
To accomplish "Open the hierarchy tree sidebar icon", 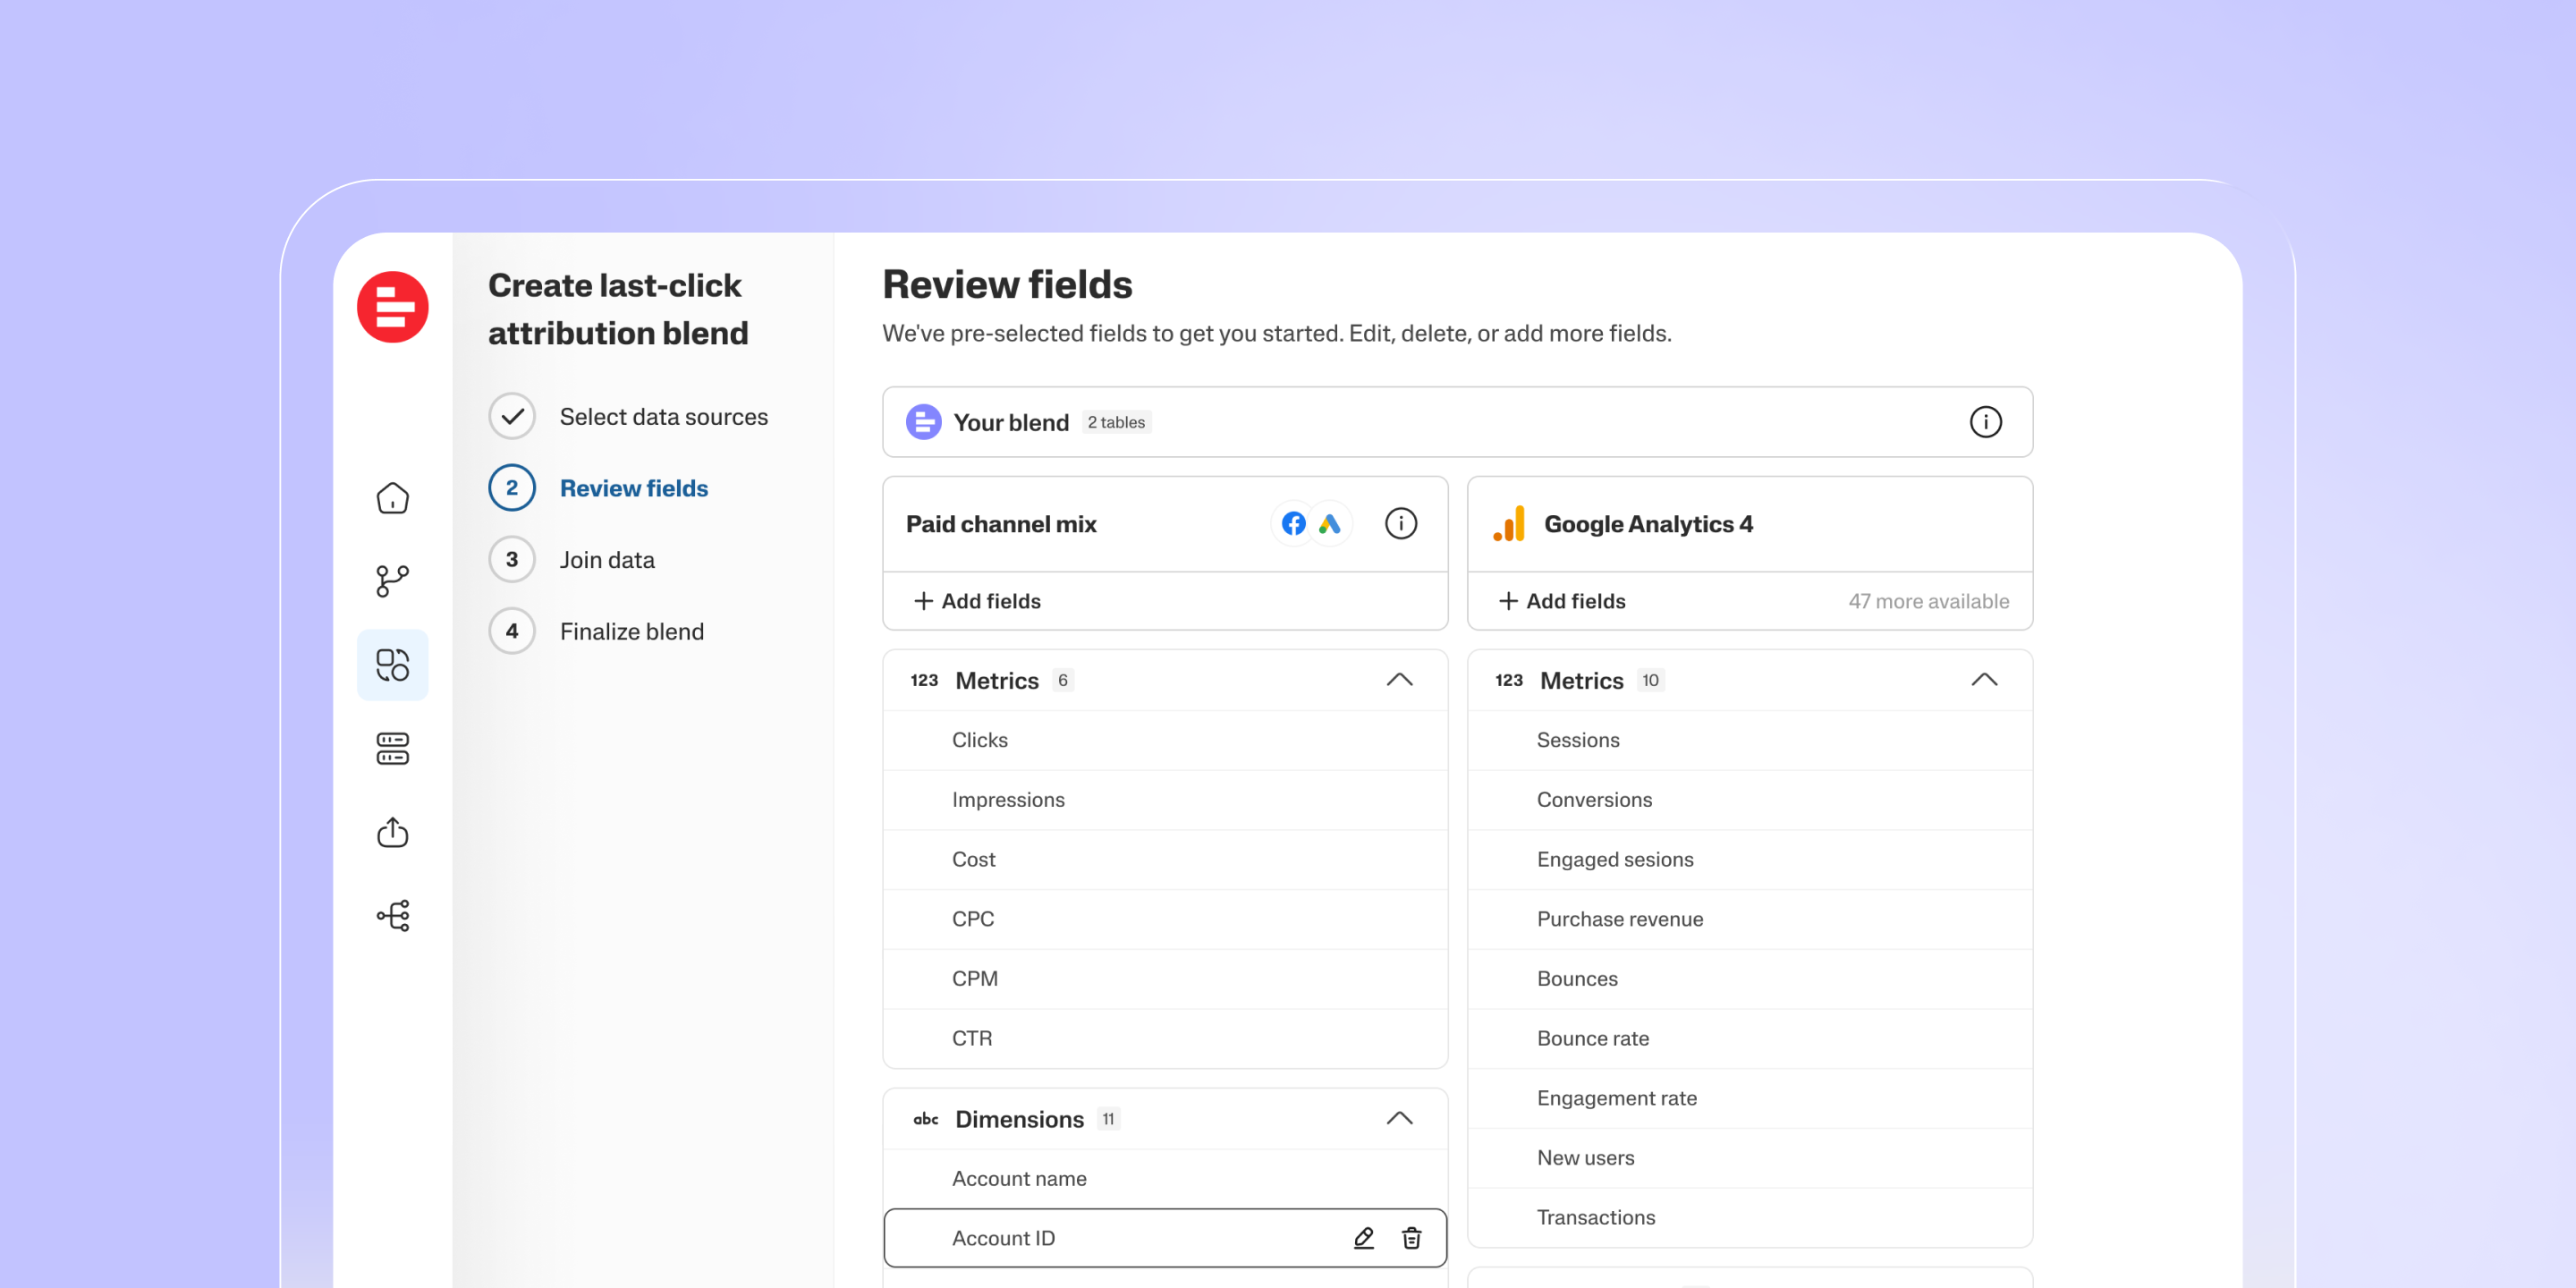I will tap(392, 915).
